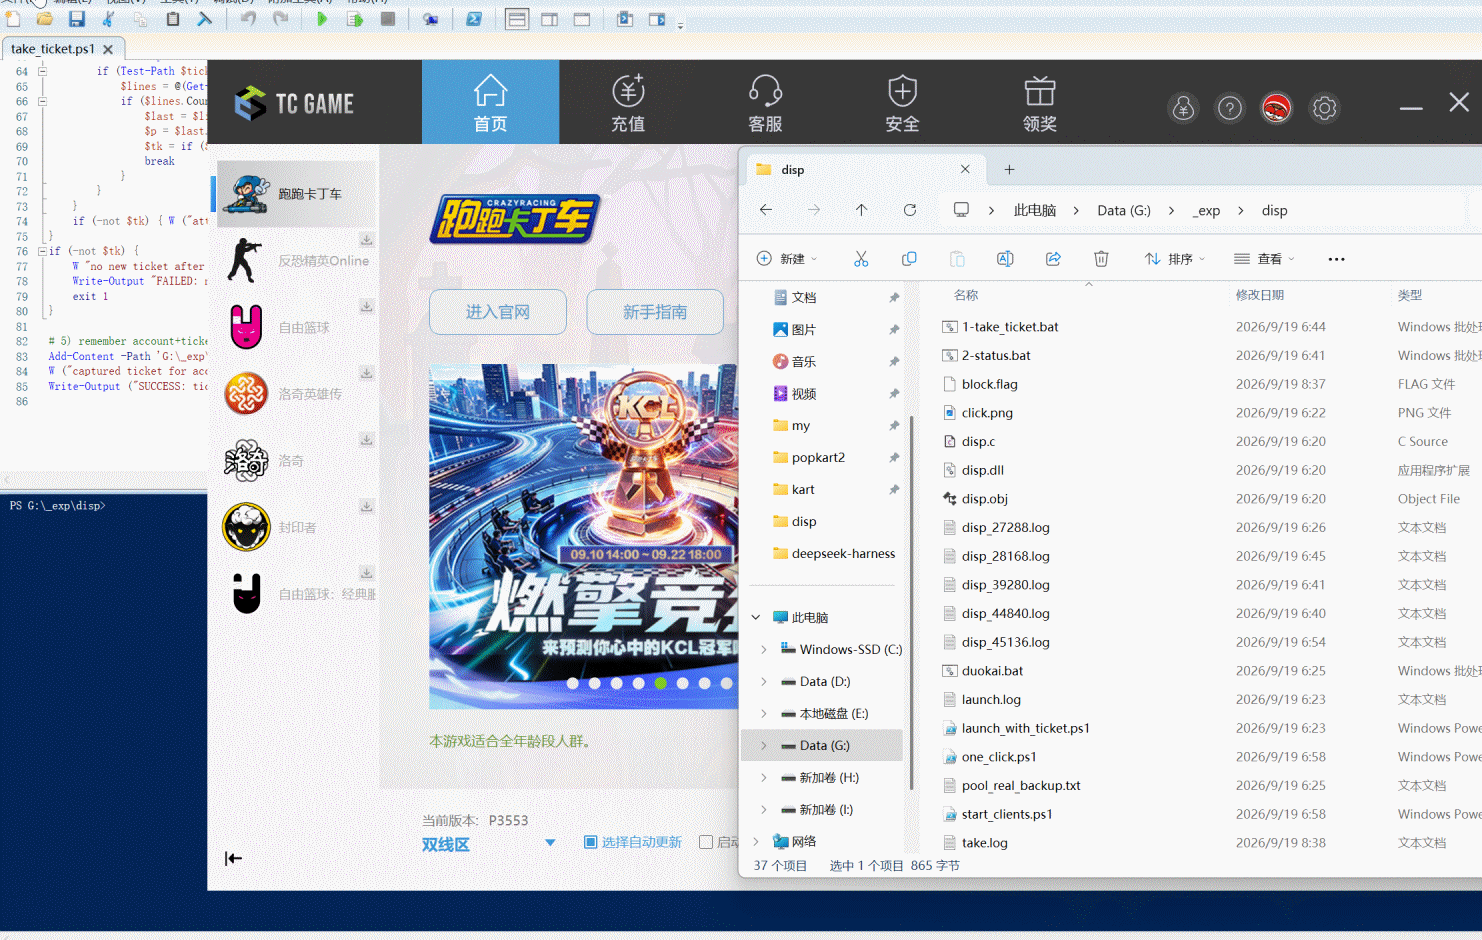Screen dimensions: 1482x940
Task: Click the money bag icon in TC Game header
Action: coord(1183,108)
